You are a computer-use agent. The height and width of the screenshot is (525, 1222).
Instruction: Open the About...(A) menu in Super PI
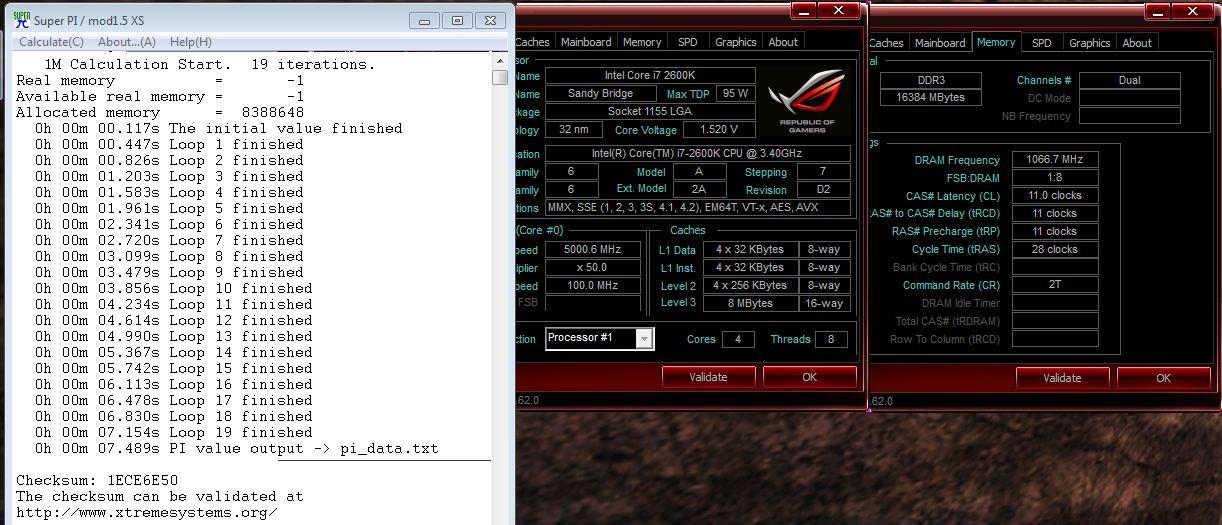tap(127, 42)
